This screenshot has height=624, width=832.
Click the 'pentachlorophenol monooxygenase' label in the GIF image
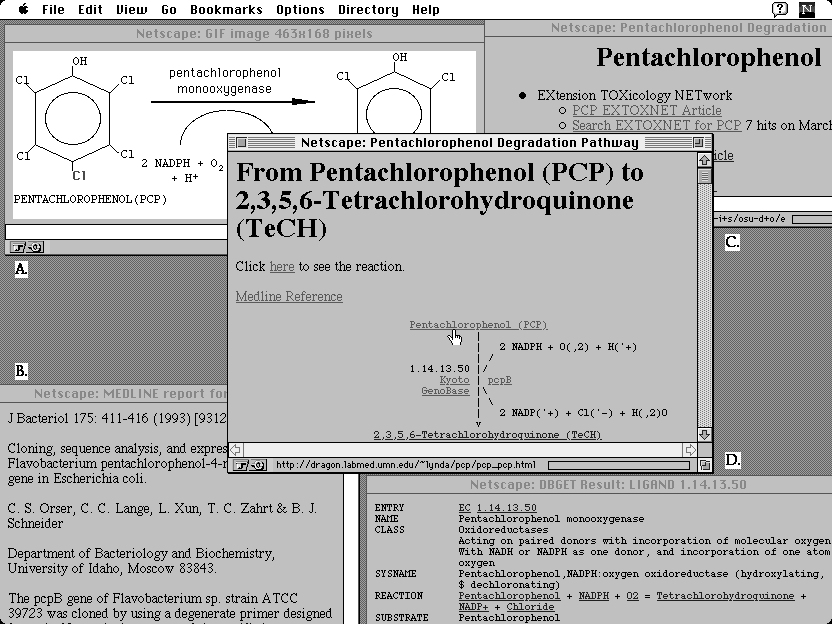tap(225, 81)
